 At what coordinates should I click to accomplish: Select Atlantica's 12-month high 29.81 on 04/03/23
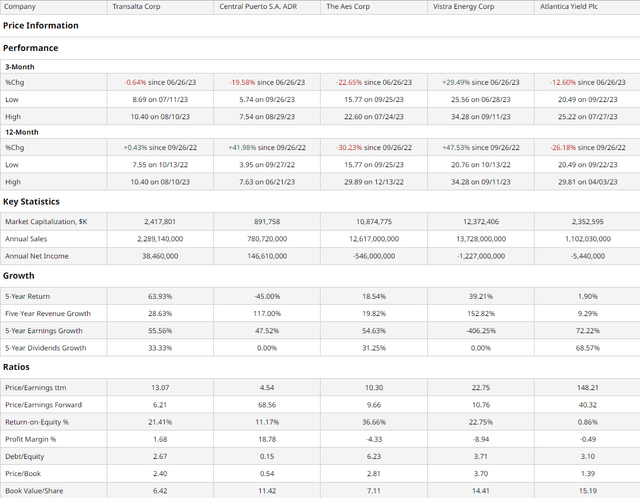click(588, 182)
